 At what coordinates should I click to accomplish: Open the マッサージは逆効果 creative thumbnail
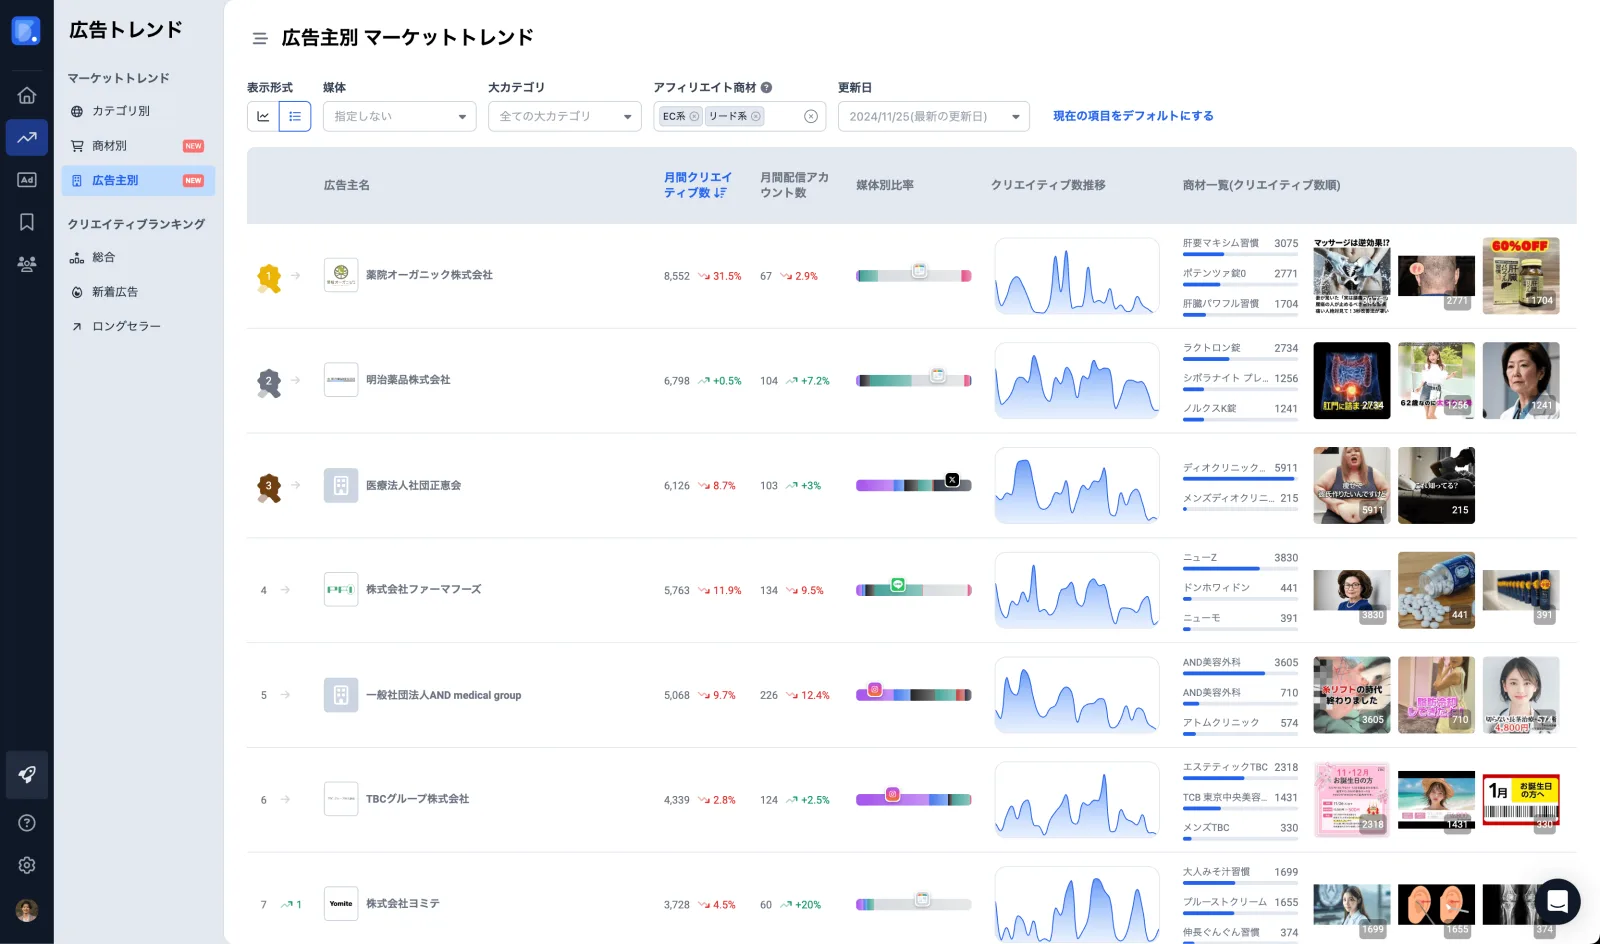(1351, 276)
